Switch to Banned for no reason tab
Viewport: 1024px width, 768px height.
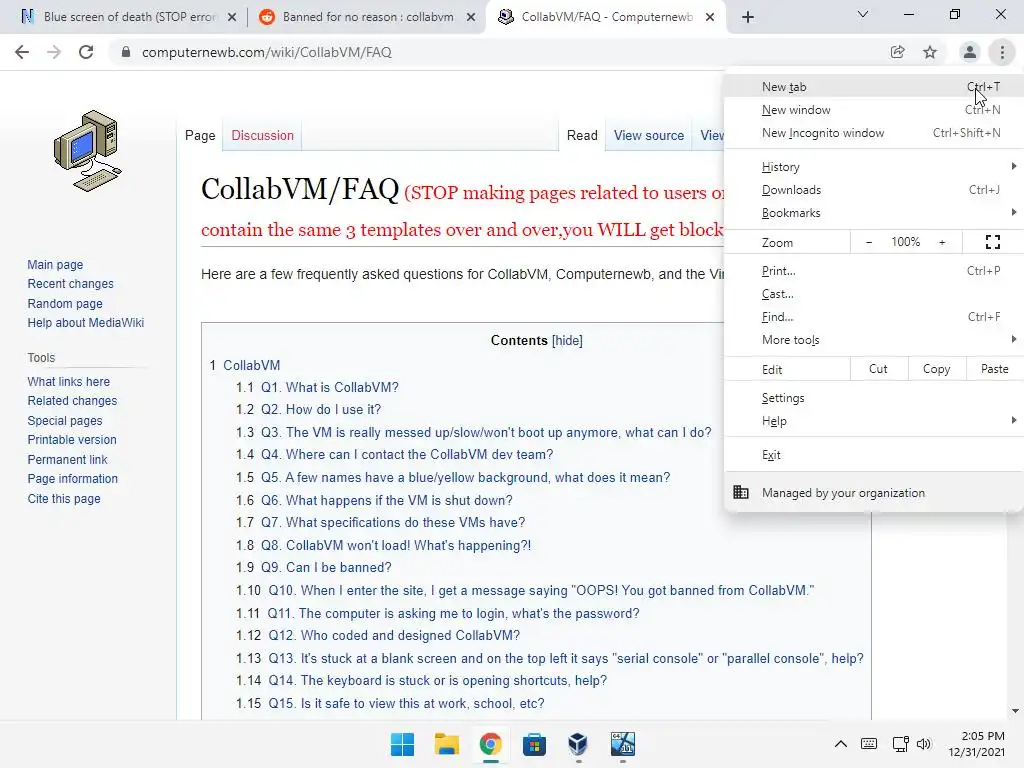point(368,17)
